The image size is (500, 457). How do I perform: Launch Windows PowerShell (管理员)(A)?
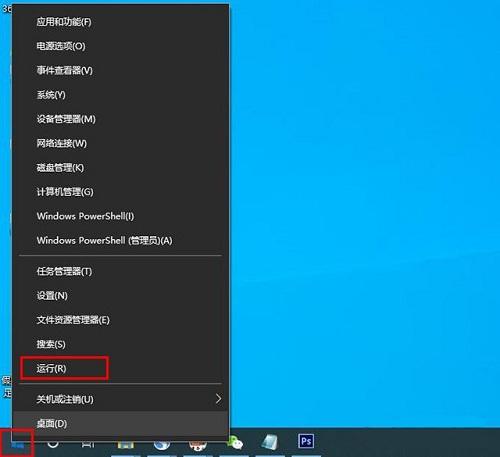pos(121,240)
